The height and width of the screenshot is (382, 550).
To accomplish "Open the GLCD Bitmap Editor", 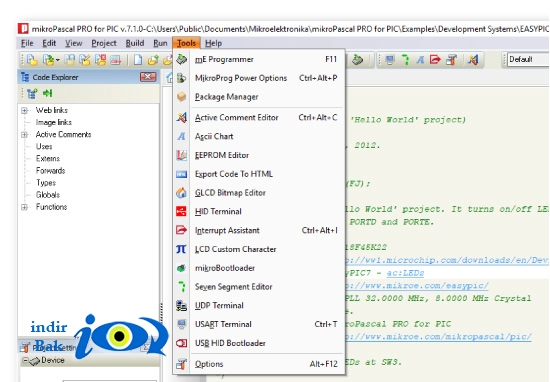I will (x=259, y=193).
